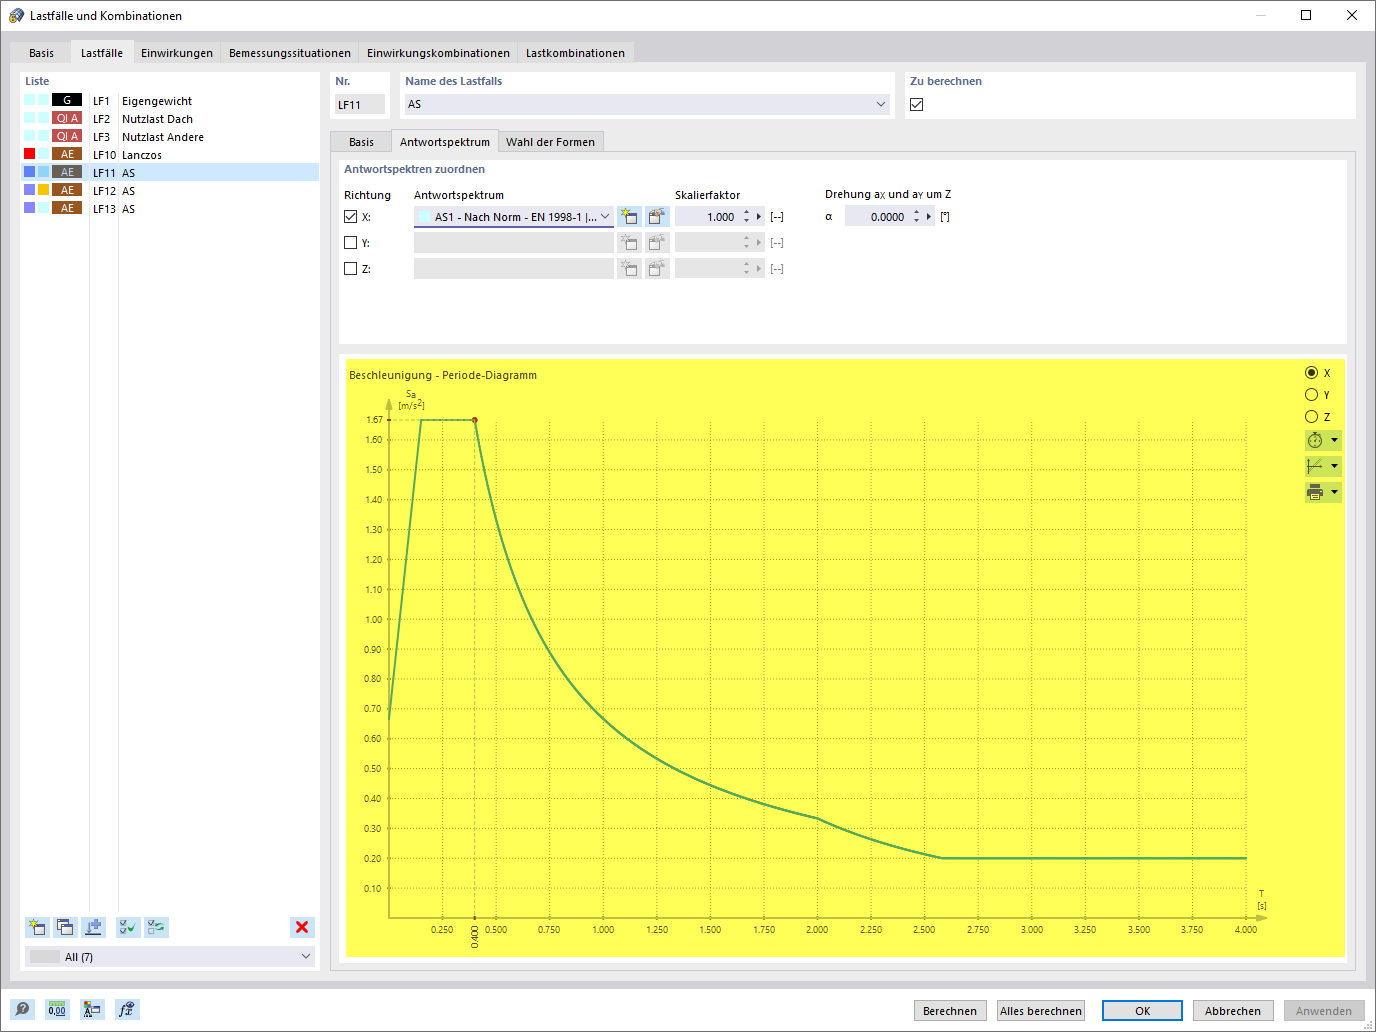This screenshot has height=1032, width=1376.
Task: Select load case LF3 Nutzlast Andere
Action: [170, 137]
